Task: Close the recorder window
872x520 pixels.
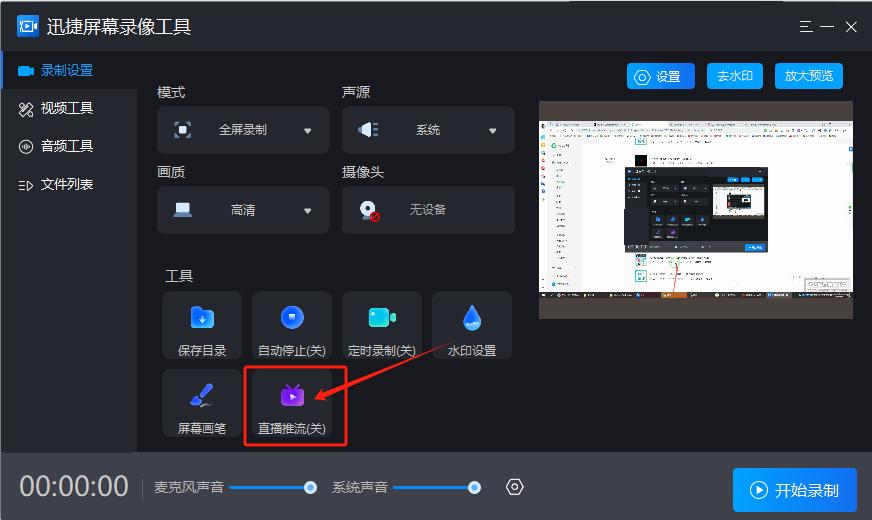Action: pos(851,27)
